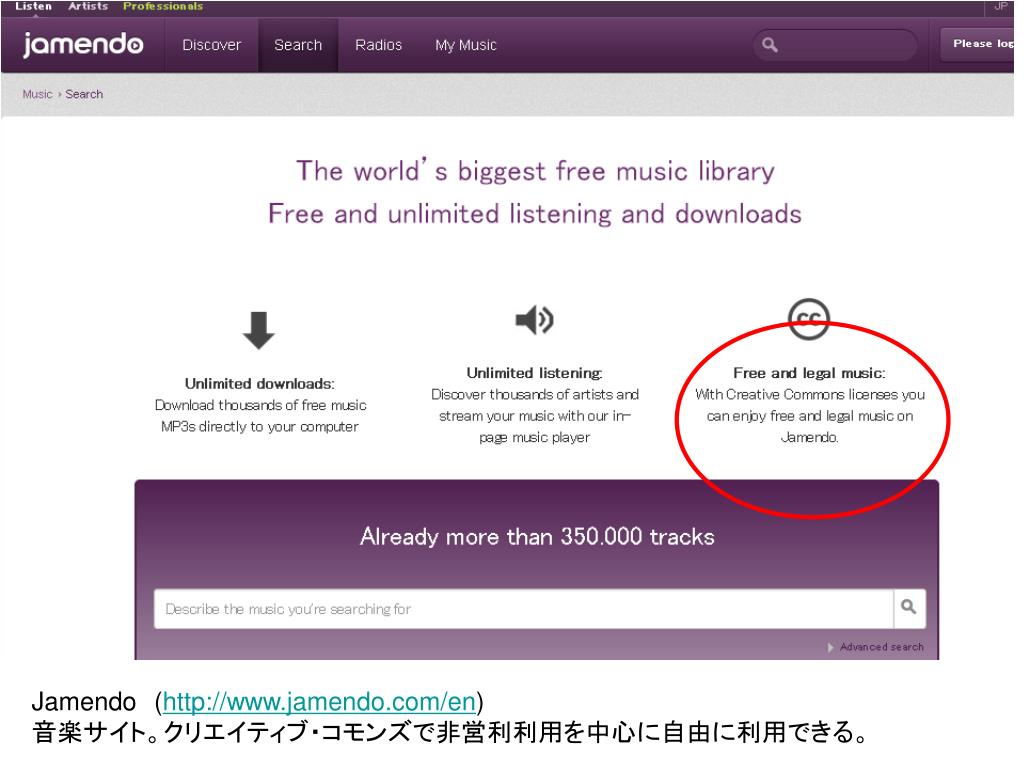
Task: Click the Search breadcrumb item
Action: pos(84,94)
